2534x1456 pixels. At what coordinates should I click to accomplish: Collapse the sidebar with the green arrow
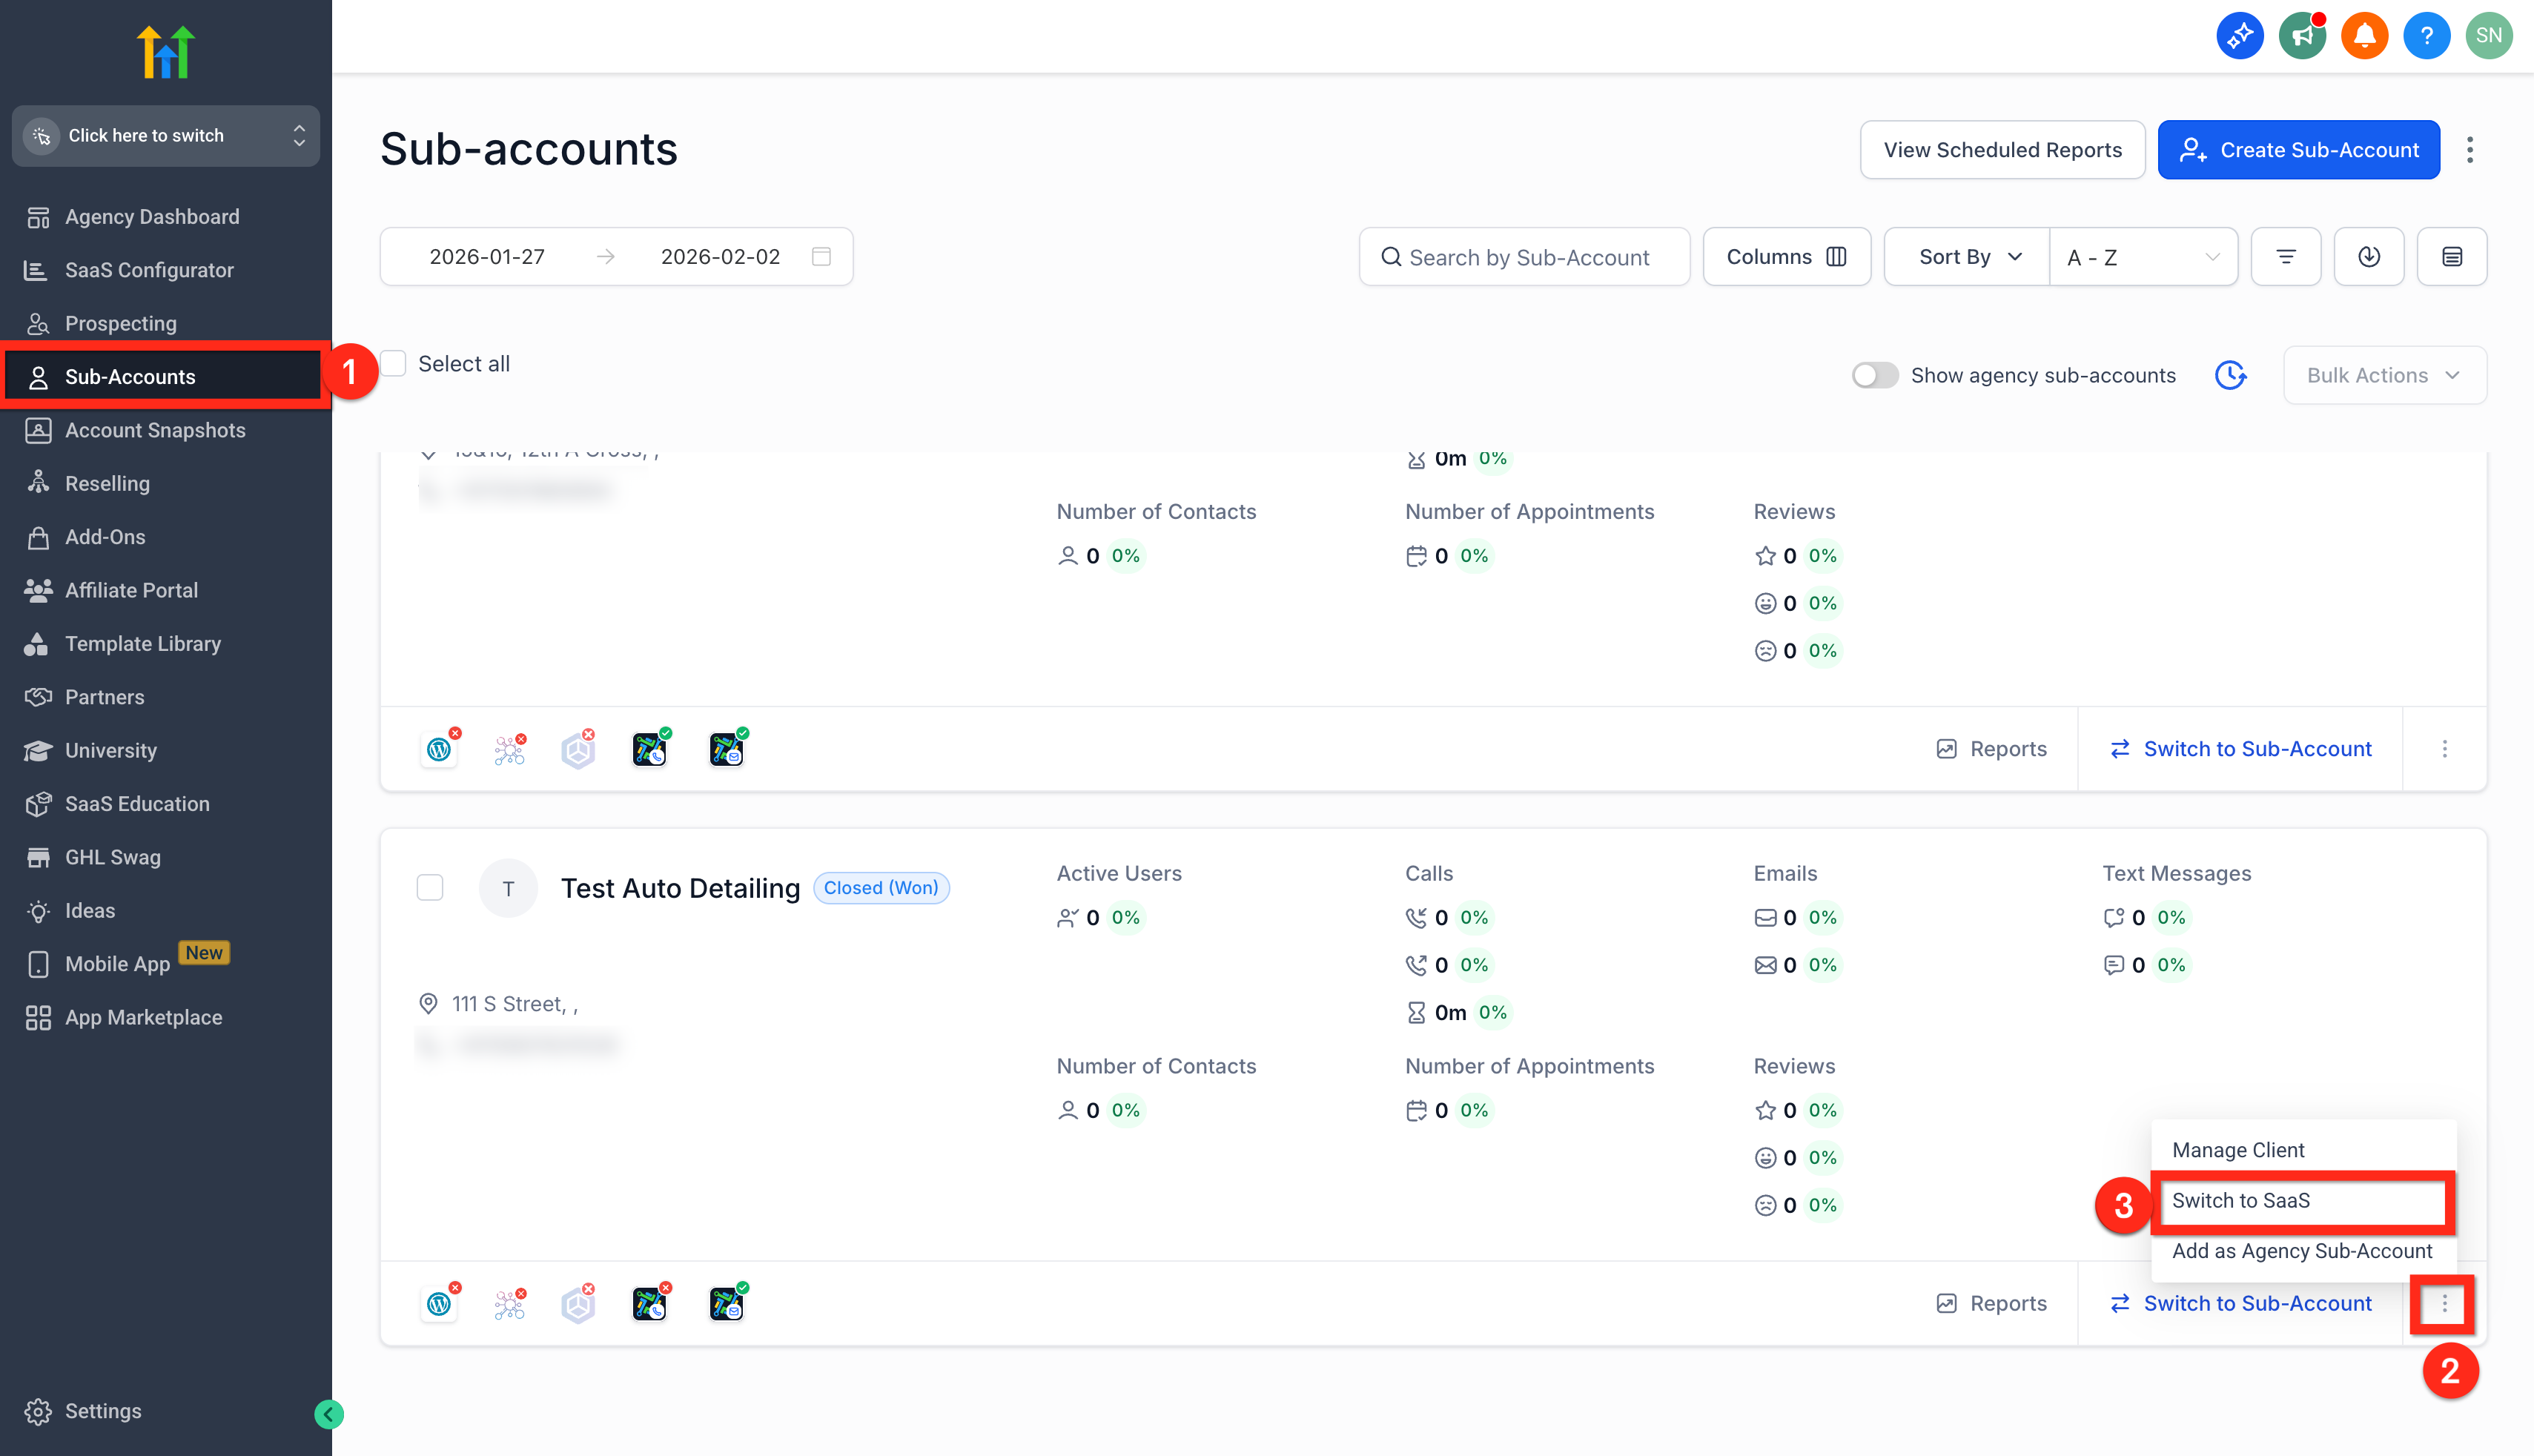click(329, 1413)
